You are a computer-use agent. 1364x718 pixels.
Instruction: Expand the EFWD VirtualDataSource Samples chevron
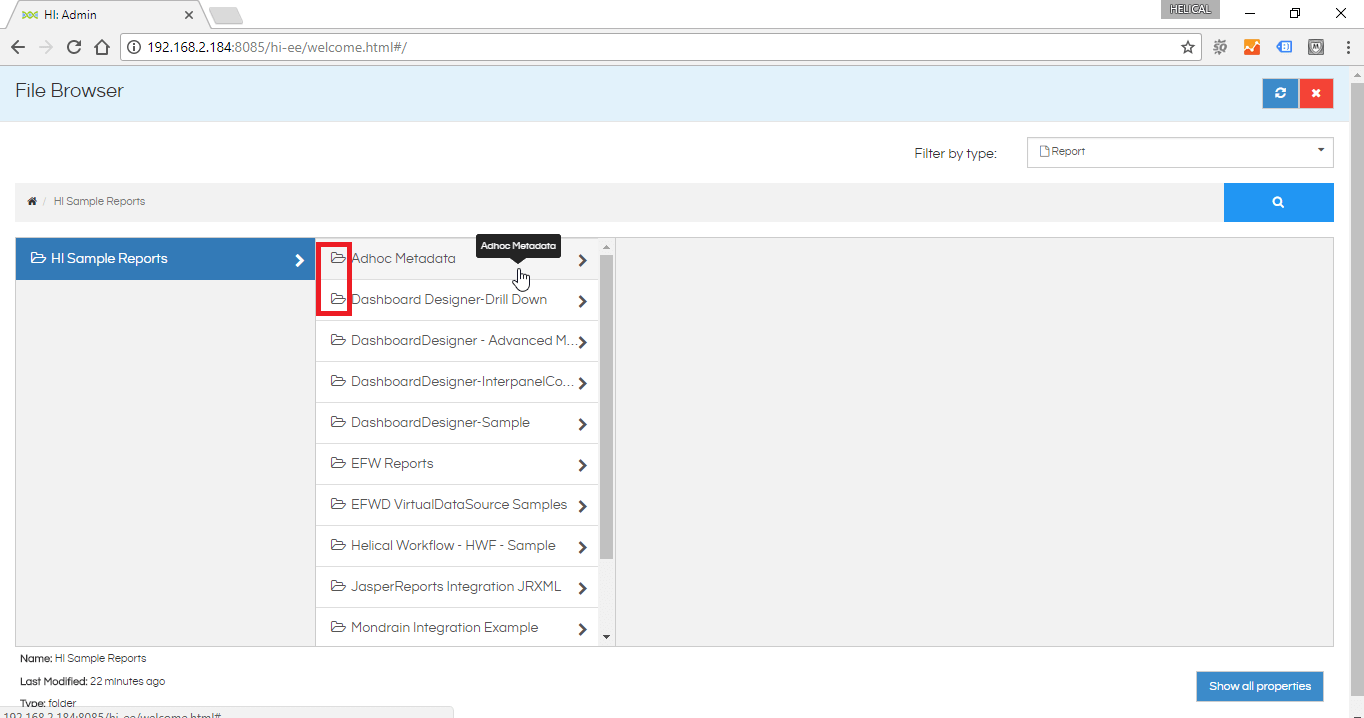point(583,507)
